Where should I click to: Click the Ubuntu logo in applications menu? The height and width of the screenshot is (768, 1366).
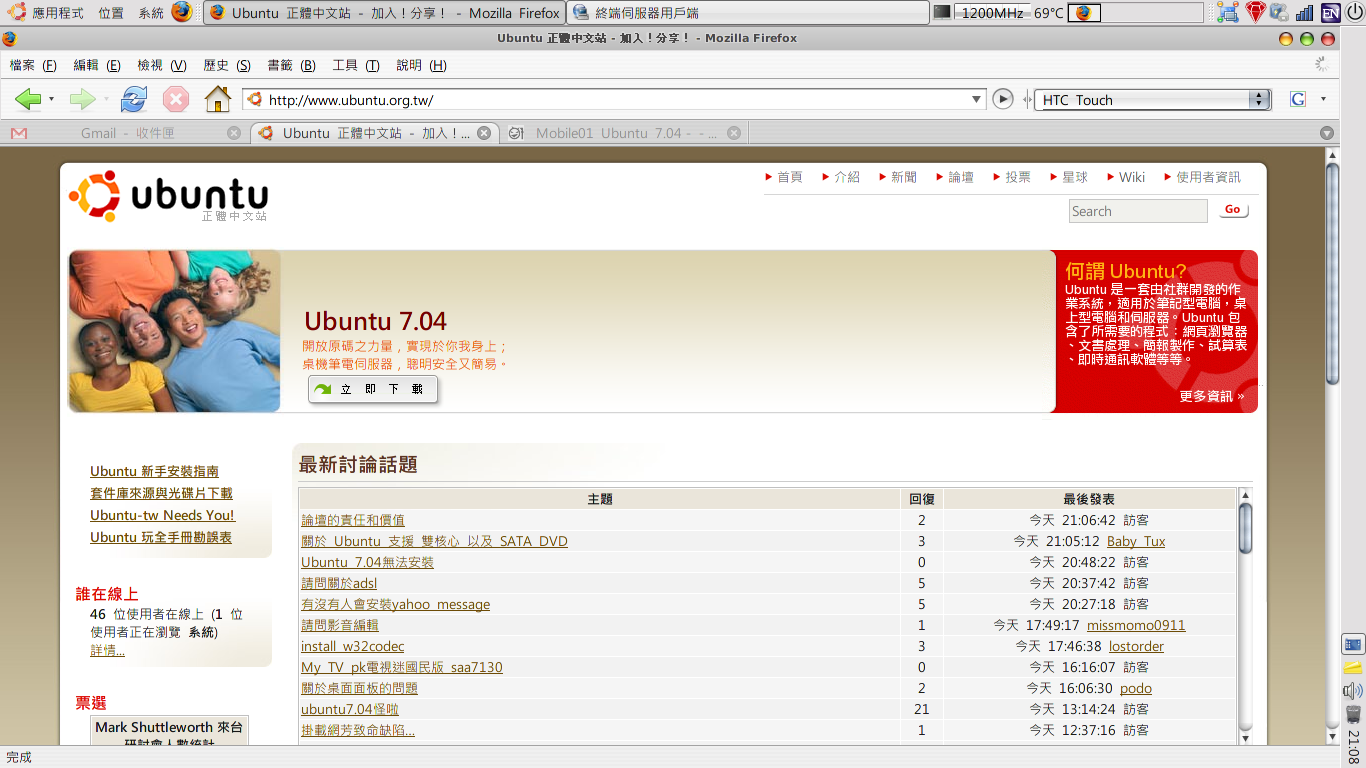[17, 12]
